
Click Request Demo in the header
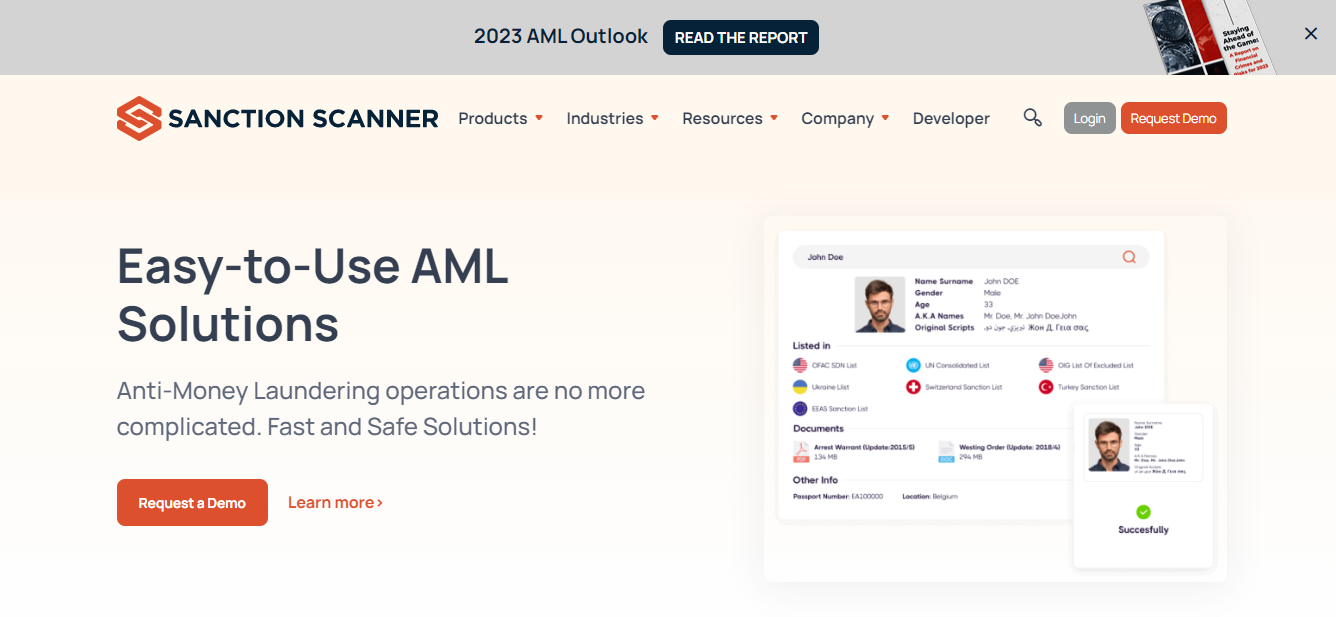pyautogui.click(x=1174, y=118)
